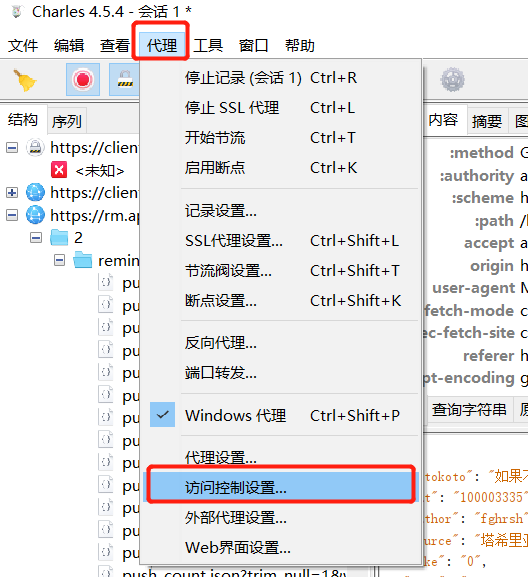Open the 文件 menu
Image resolution: width=528 pixels, height=577 pixels.
23,46
